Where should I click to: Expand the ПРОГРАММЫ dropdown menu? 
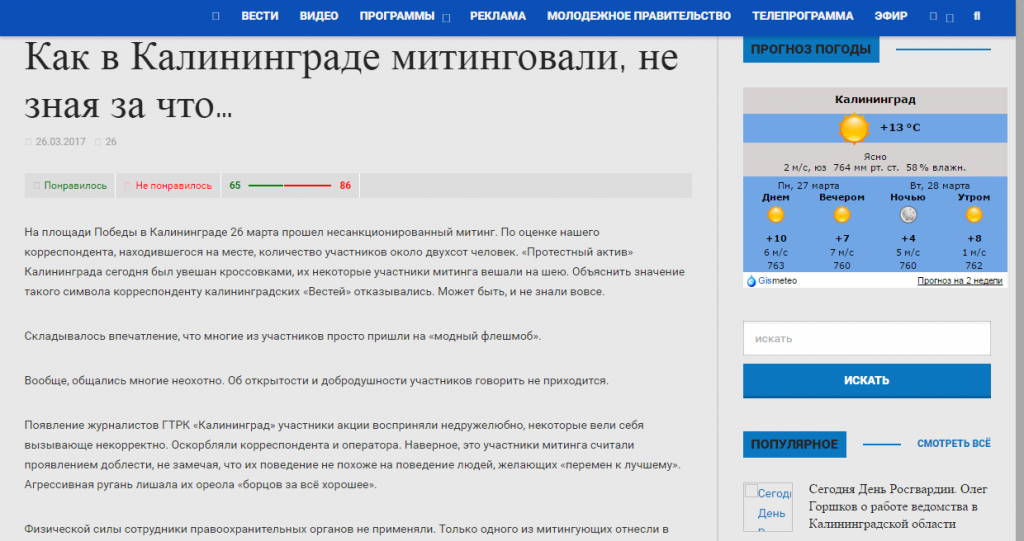click(x=446, y=17)
